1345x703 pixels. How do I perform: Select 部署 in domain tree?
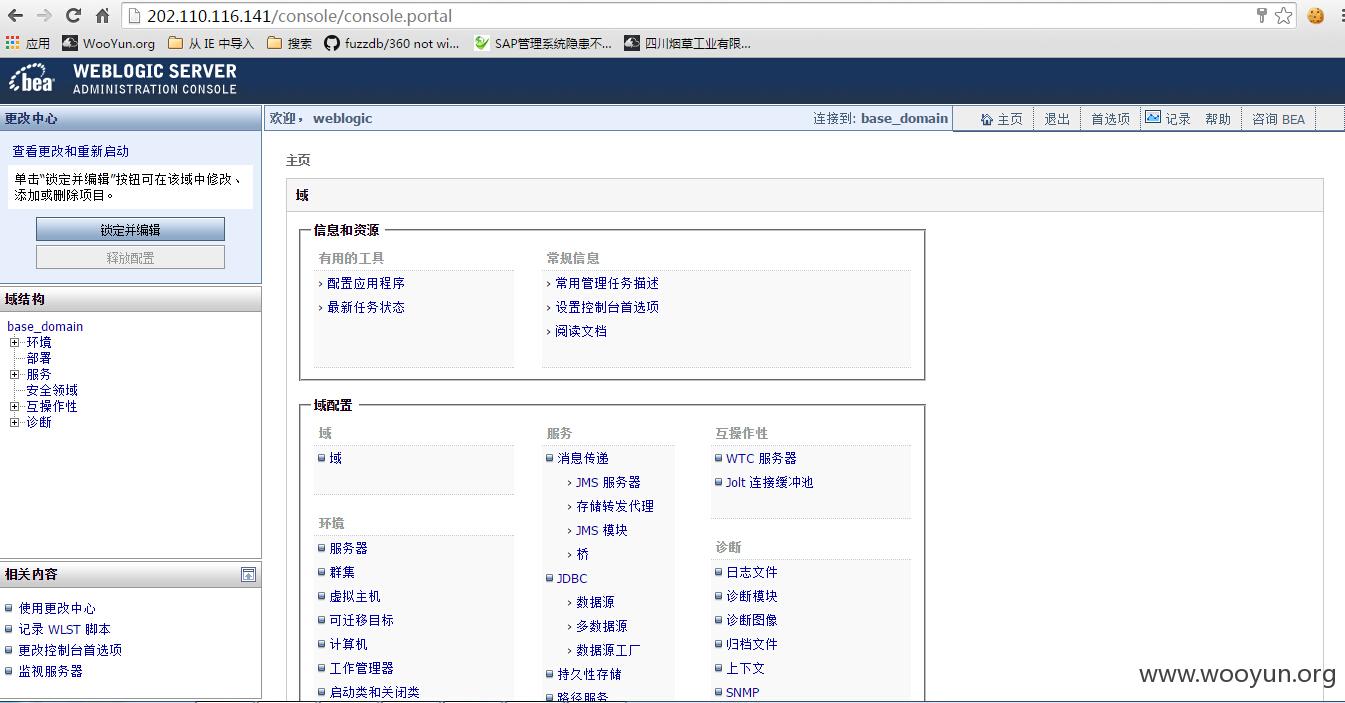39,358
